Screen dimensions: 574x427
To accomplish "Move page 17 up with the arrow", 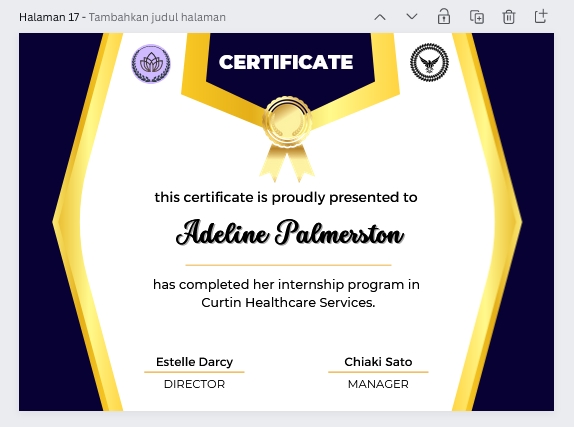I will pyautogui.click(x=380, y=17).
